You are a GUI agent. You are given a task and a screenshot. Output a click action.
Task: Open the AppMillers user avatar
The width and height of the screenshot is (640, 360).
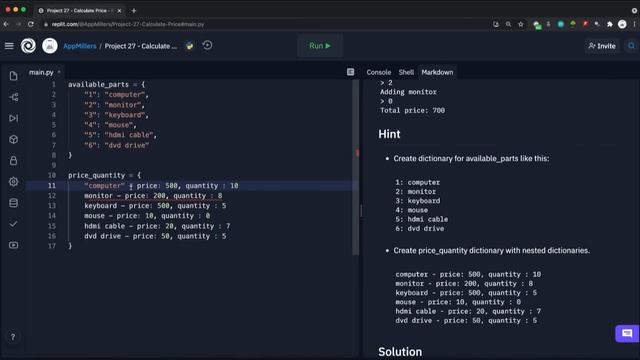[x=50, y=46]
